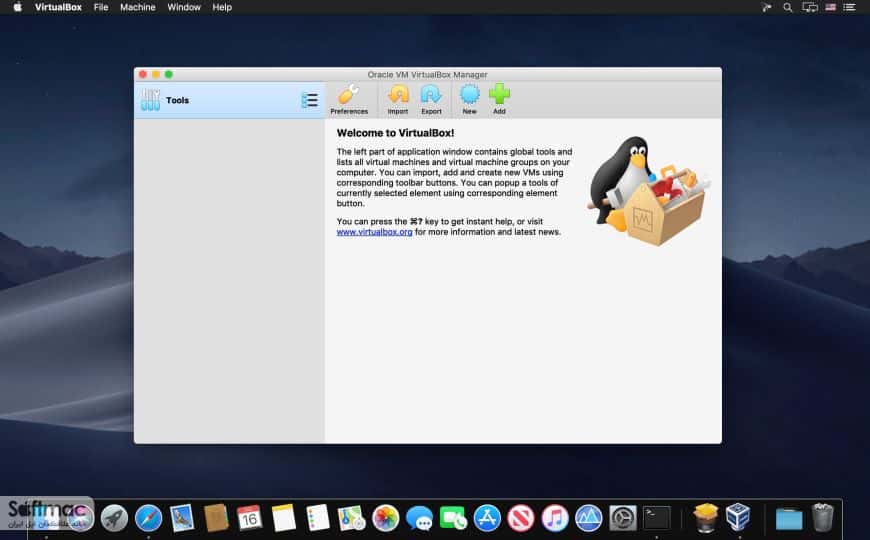
Task: Click the Export appliance toolbar icon
Action: (x=431, y=100)
